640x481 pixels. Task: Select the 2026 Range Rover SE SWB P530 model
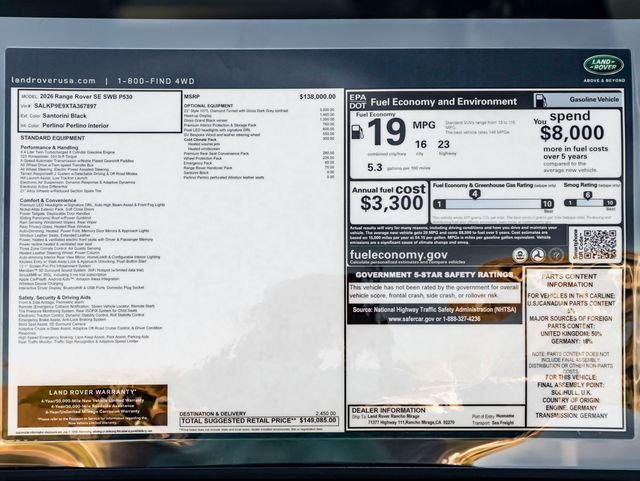coord(86,97)
